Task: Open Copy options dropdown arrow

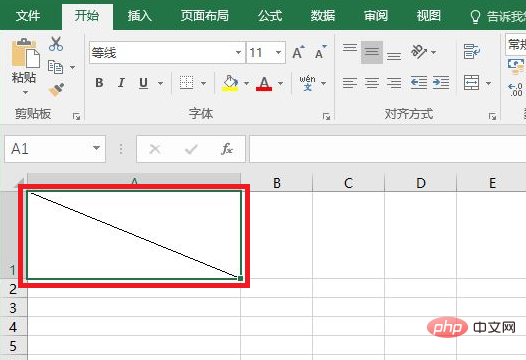Action: click(72, 67)
